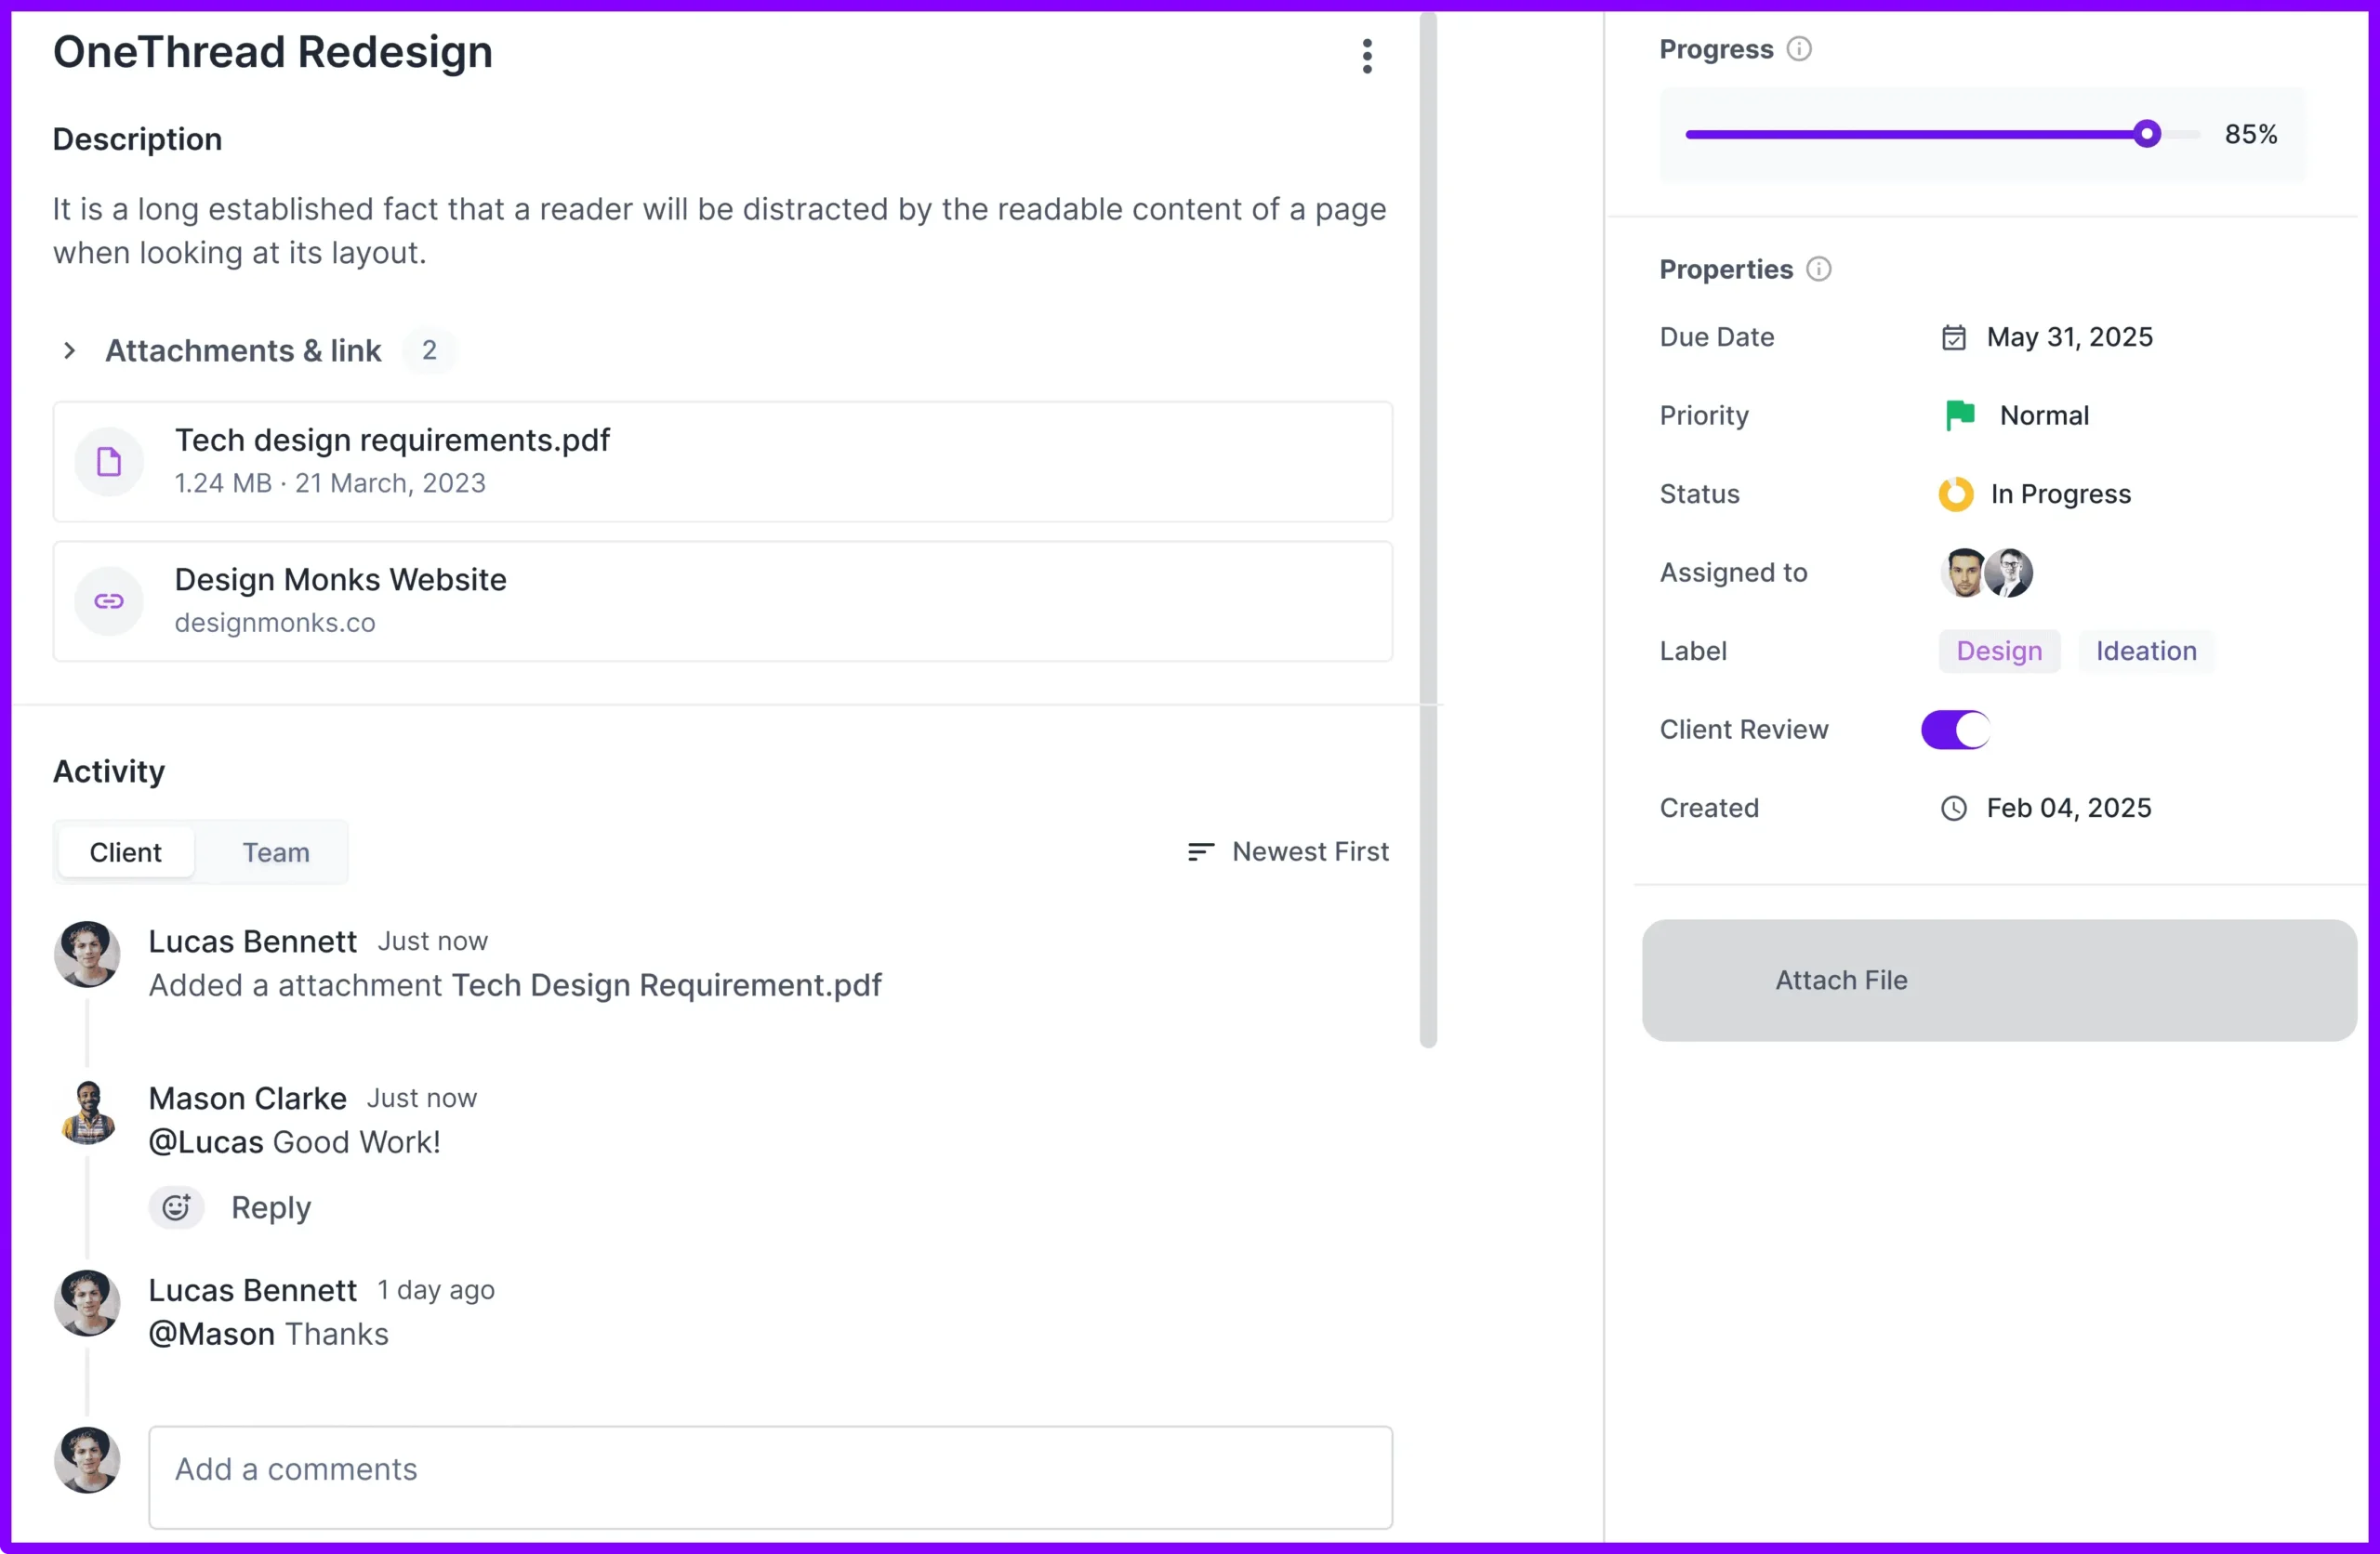Image resolution: width=2380 pixels, height=1554 pixels.
Task: Click the Progress info icon
Action: (1800, 48)
